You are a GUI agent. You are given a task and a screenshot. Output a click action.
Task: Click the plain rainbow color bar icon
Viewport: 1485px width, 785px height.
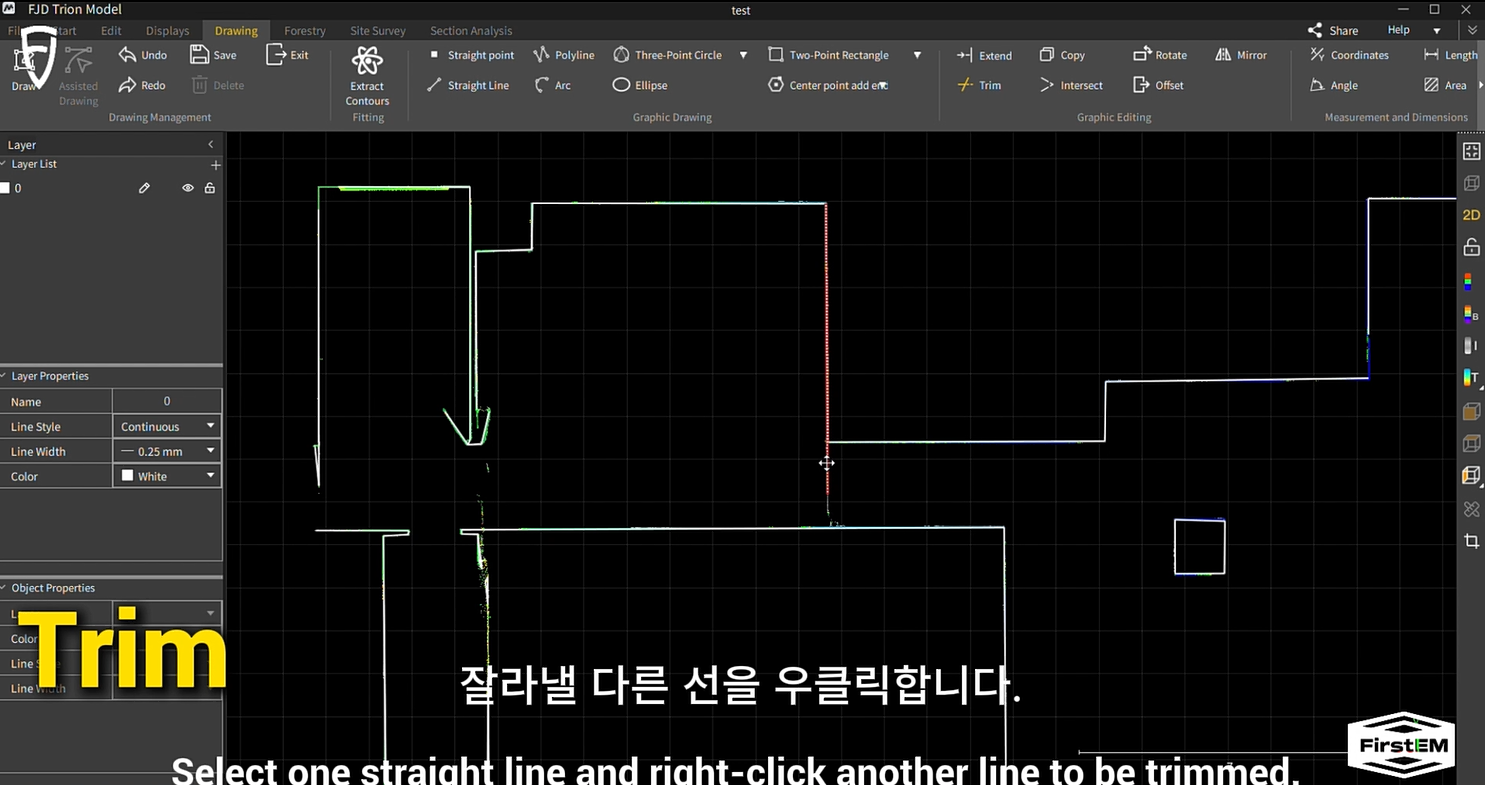tap(1468, 282)
